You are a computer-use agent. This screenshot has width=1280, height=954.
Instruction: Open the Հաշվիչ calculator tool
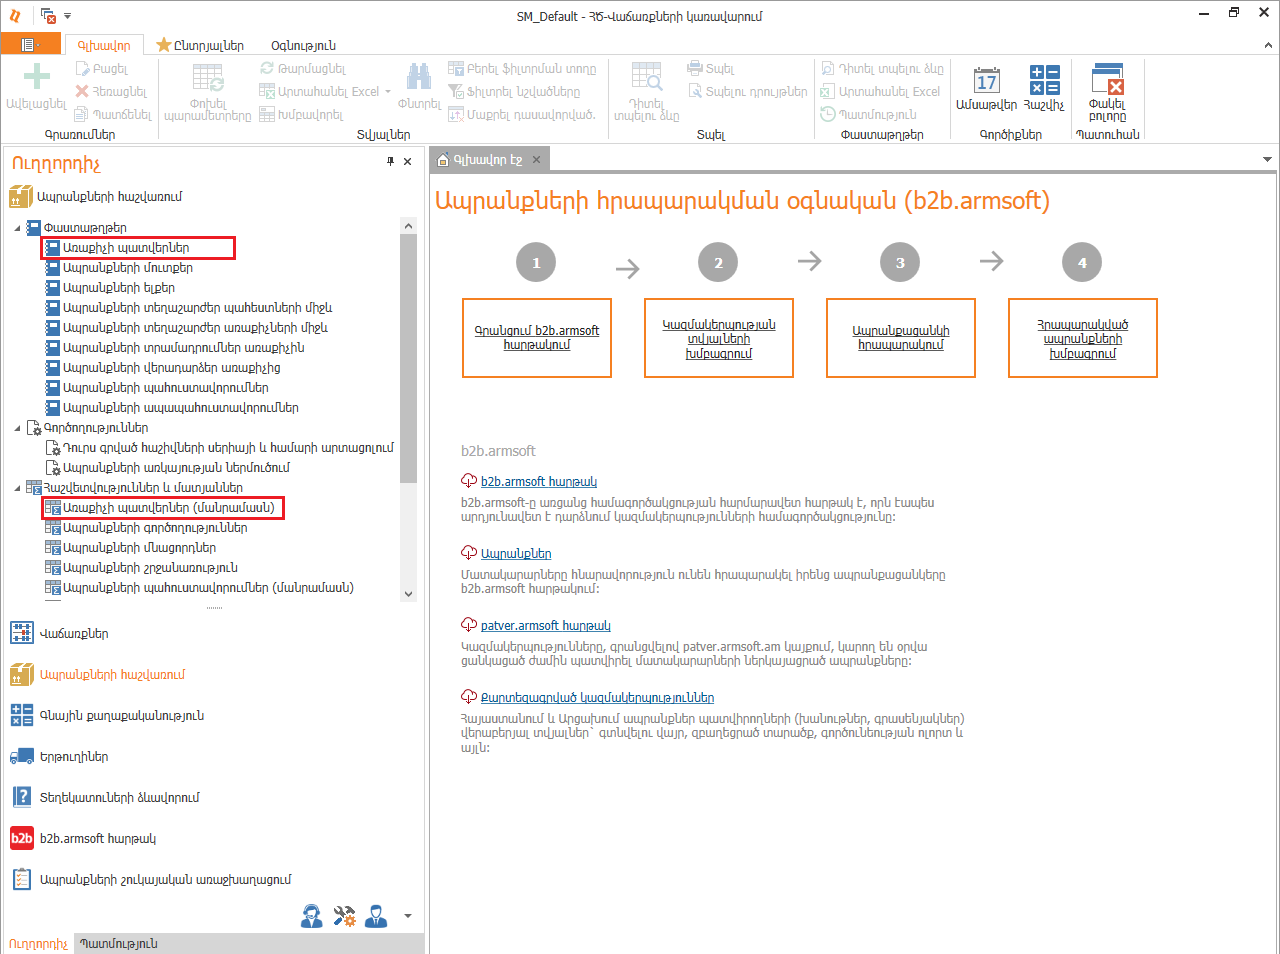coord(1044,87)
